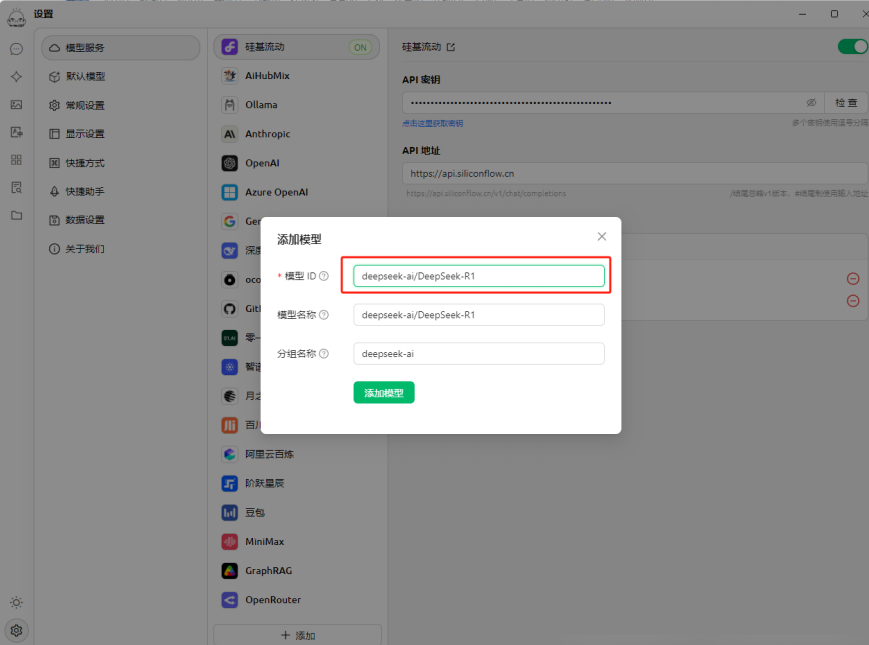Select 硅基流动 provider in list

click(297, 47)
